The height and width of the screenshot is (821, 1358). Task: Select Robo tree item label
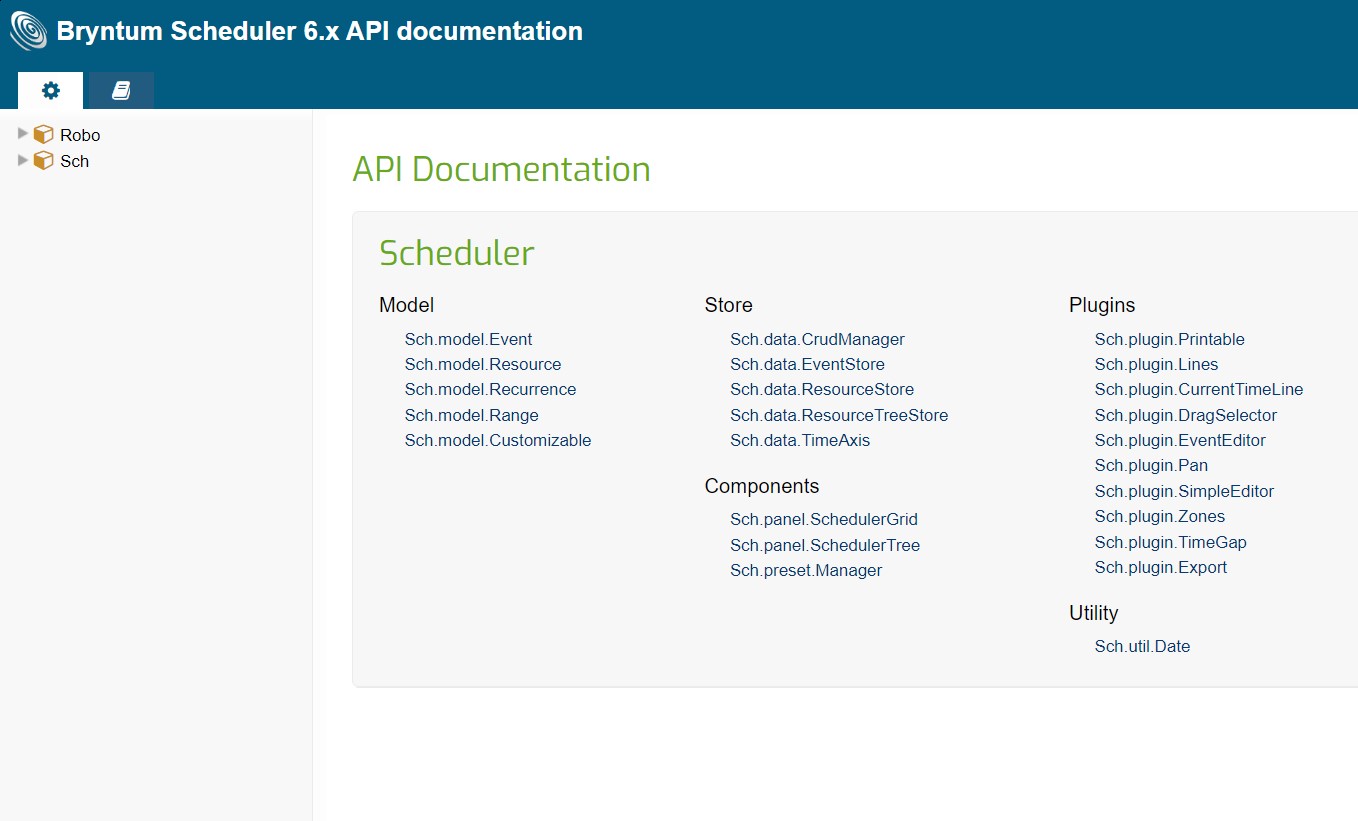(80, 135)
